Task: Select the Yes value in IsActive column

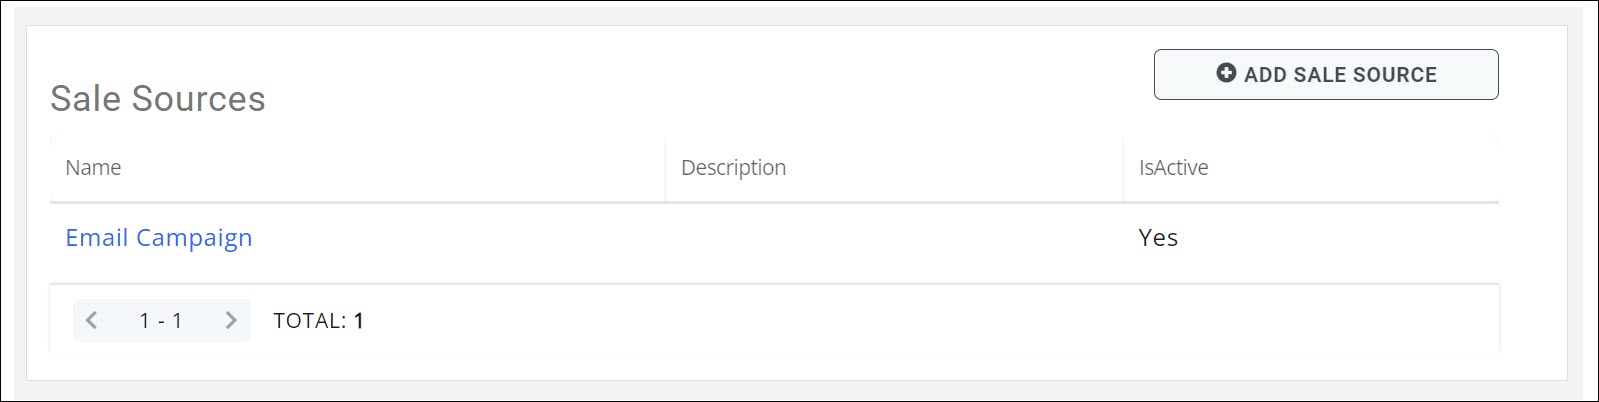Action: [x=1158, y=238]
